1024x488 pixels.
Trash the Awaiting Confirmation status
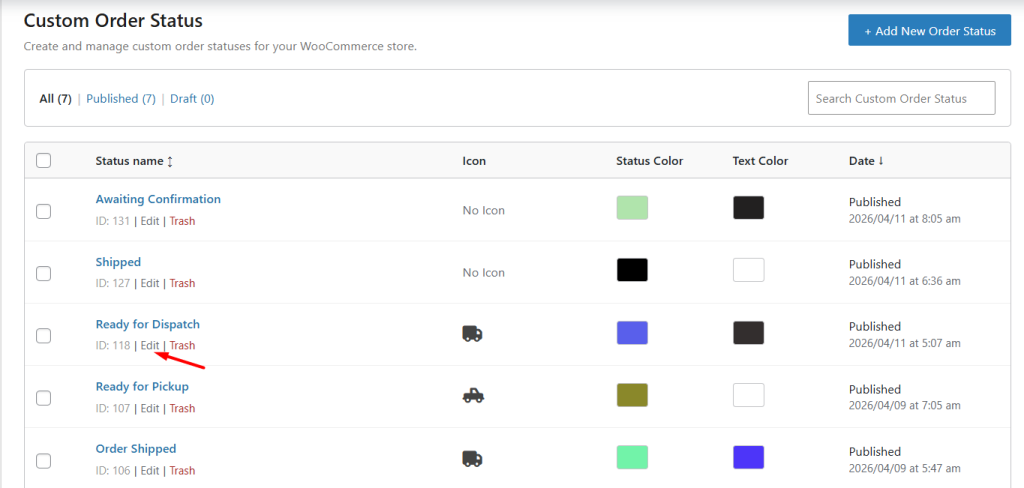click(182, 221)
